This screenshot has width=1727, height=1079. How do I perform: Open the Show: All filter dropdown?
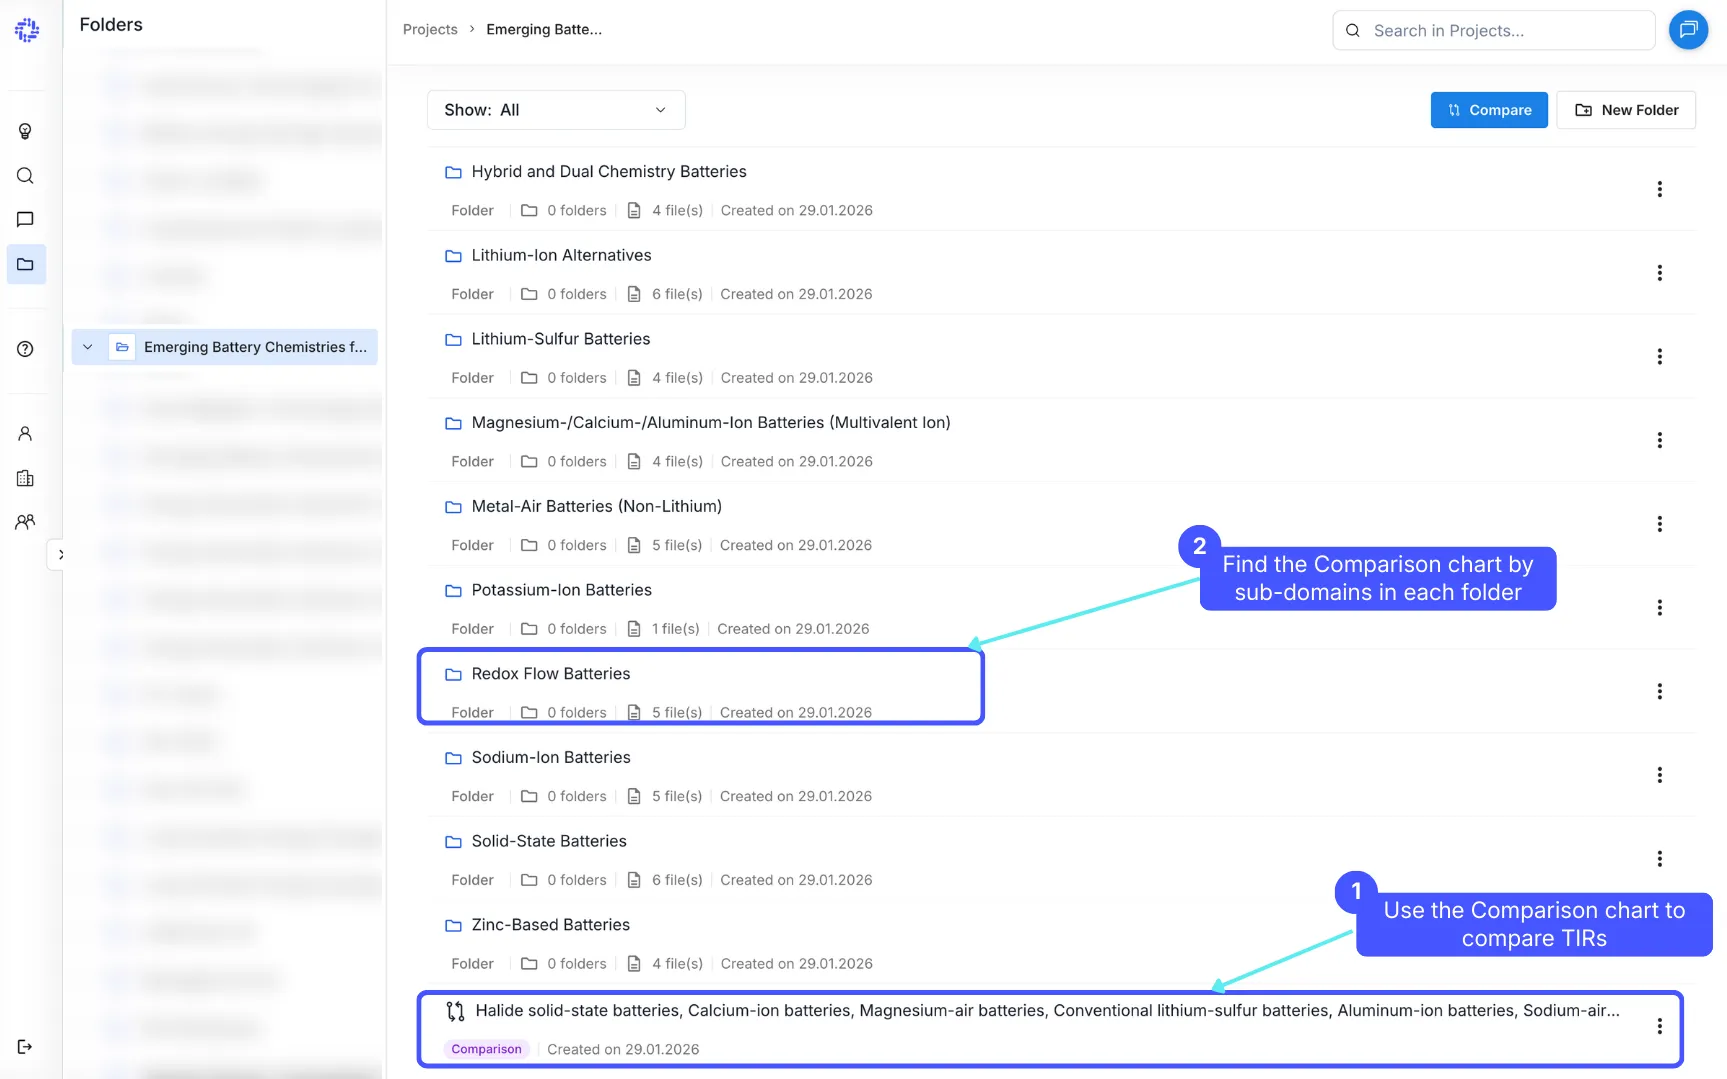pyautogui.click(x=556, y=110)
